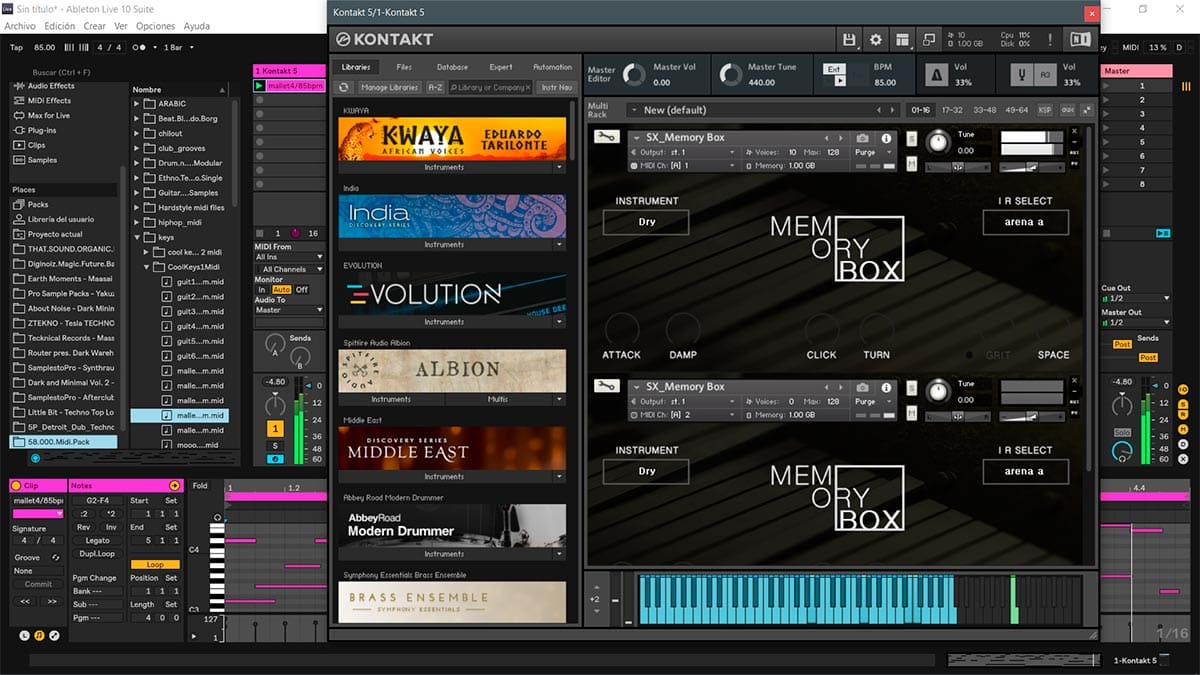The height and width of the screenshot is (675, 1200).
Task: Open wrench edit mode for second SX_Memory Box
Action: pos(605,386)
